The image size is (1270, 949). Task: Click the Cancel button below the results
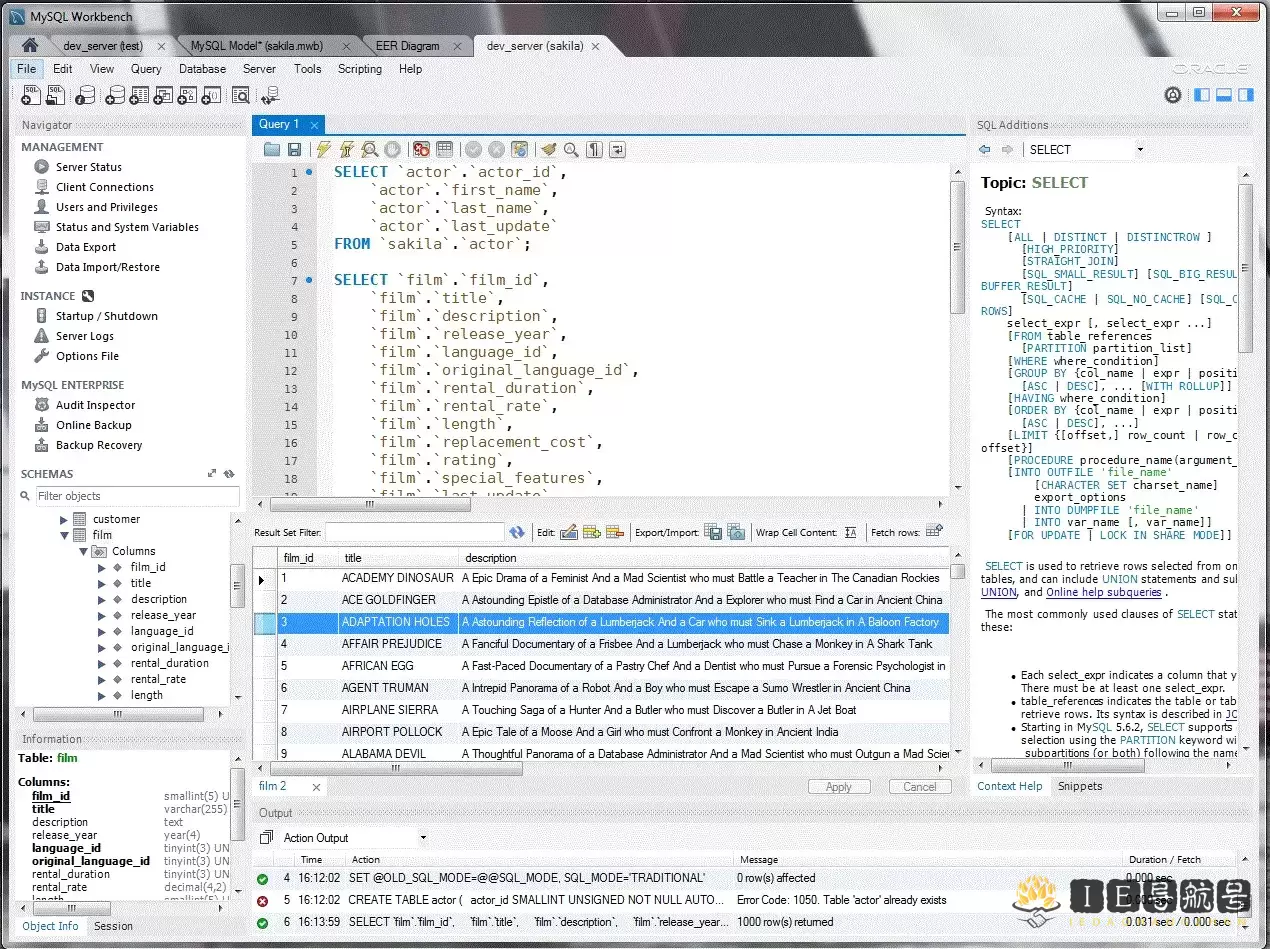point(920,787)
